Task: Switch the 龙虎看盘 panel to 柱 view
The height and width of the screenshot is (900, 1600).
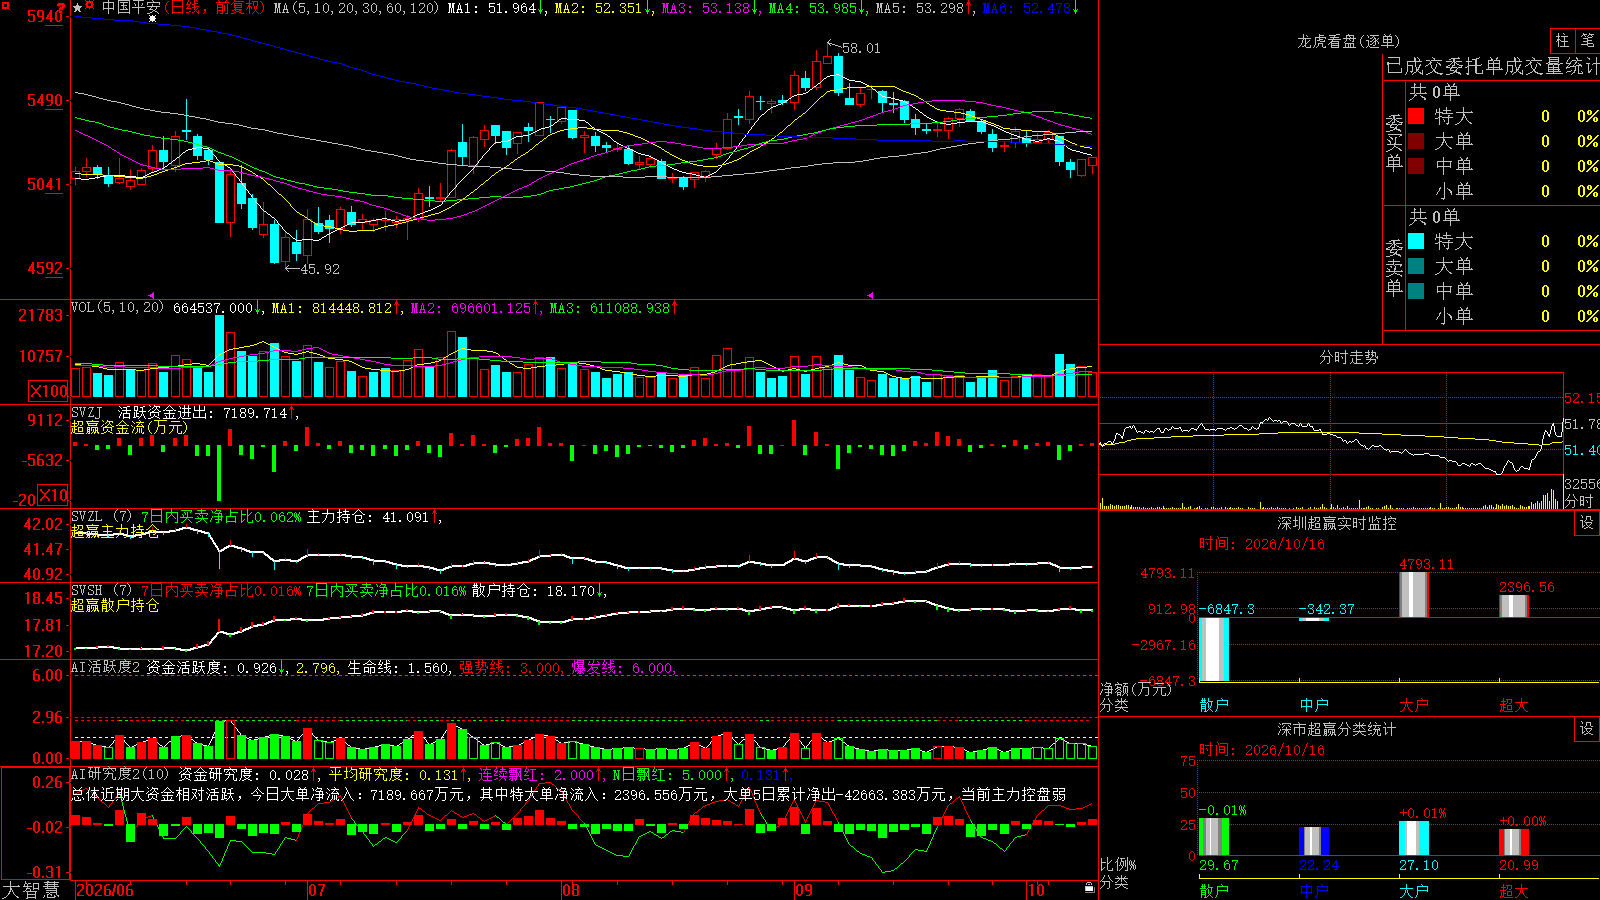Action: tap(1562, 40)
